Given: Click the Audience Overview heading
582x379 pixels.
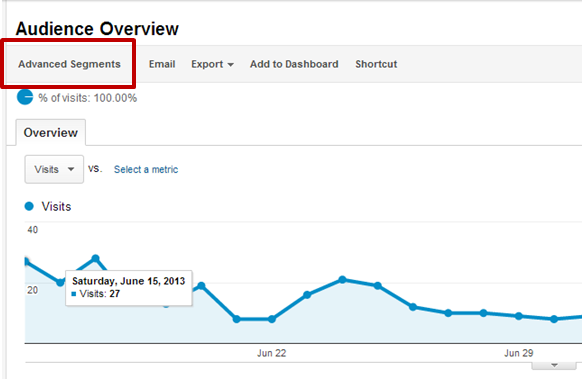Looking at the screenshot, I should pos(97,29).
